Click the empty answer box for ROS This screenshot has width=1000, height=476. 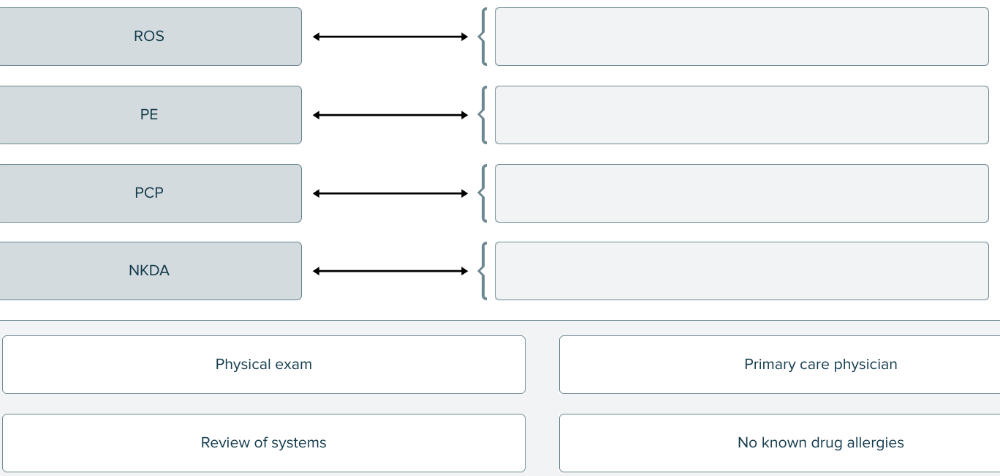[x=741, y=37]
